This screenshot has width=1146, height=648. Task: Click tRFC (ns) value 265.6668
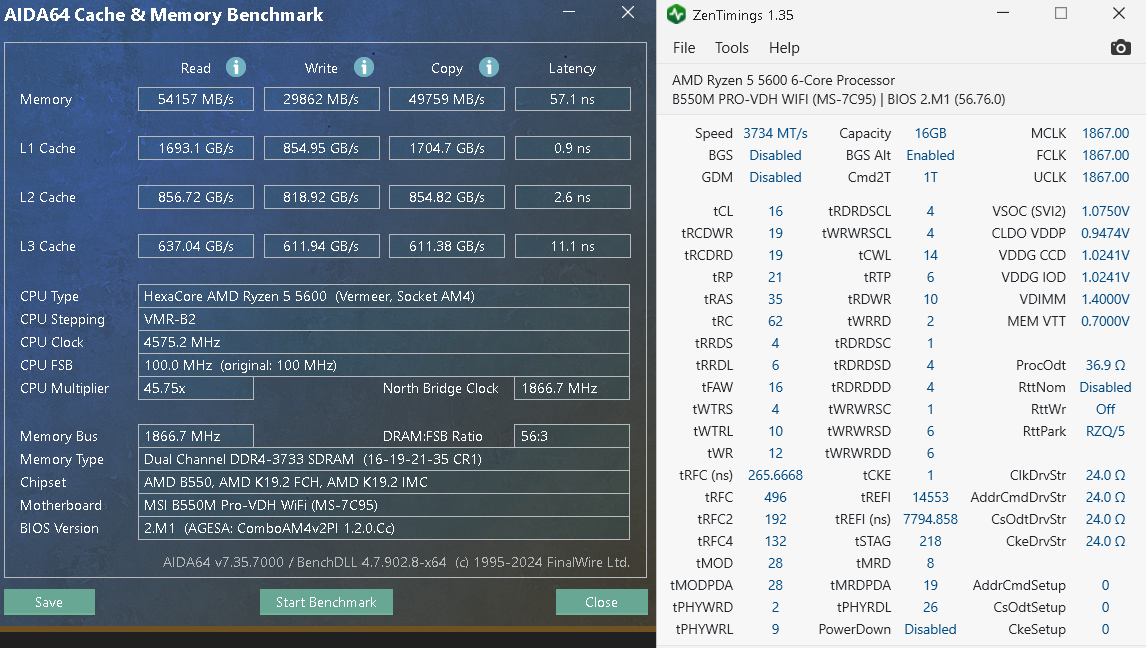click(x=775, y=475)
